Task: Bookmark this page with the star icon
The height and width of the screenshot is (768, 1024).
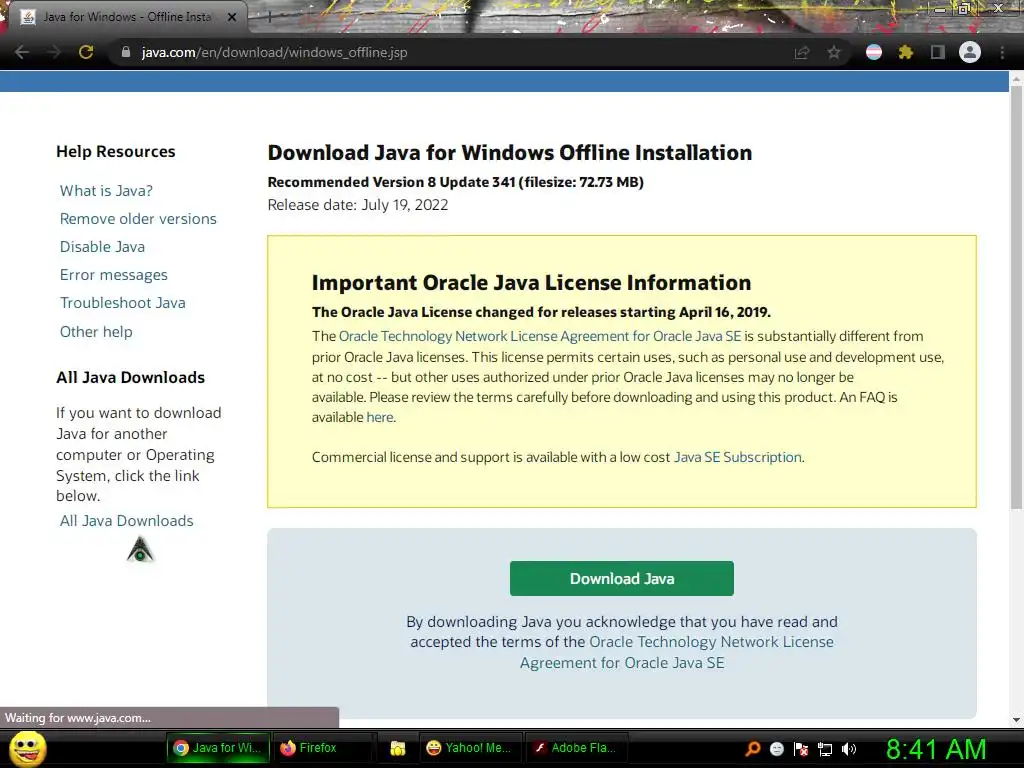Action: tap(834, 52)
